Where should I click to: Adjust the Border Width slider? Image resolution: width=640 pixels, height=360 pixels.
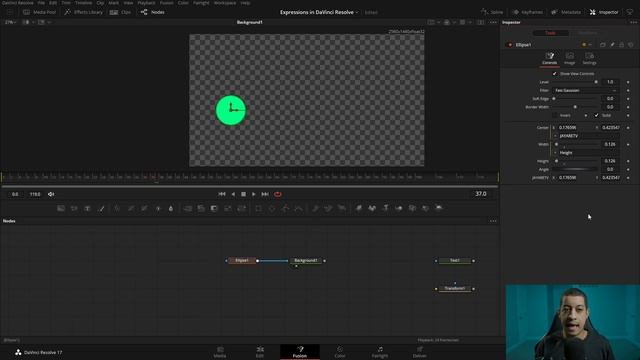[x=575, y=107]
